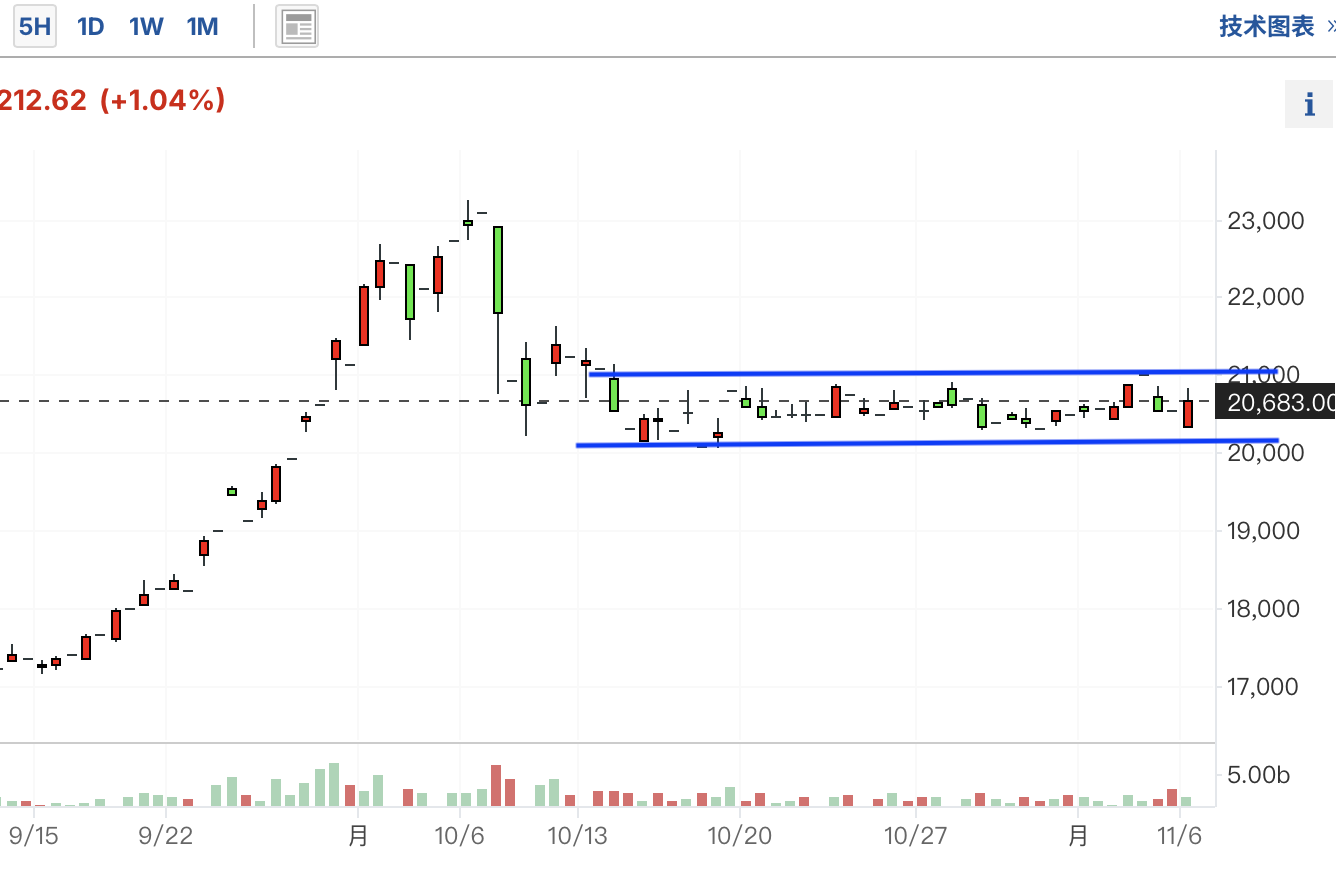
Task: Open the 技术图表 link
Action: pyautogui.click(x=1277, y=26)
